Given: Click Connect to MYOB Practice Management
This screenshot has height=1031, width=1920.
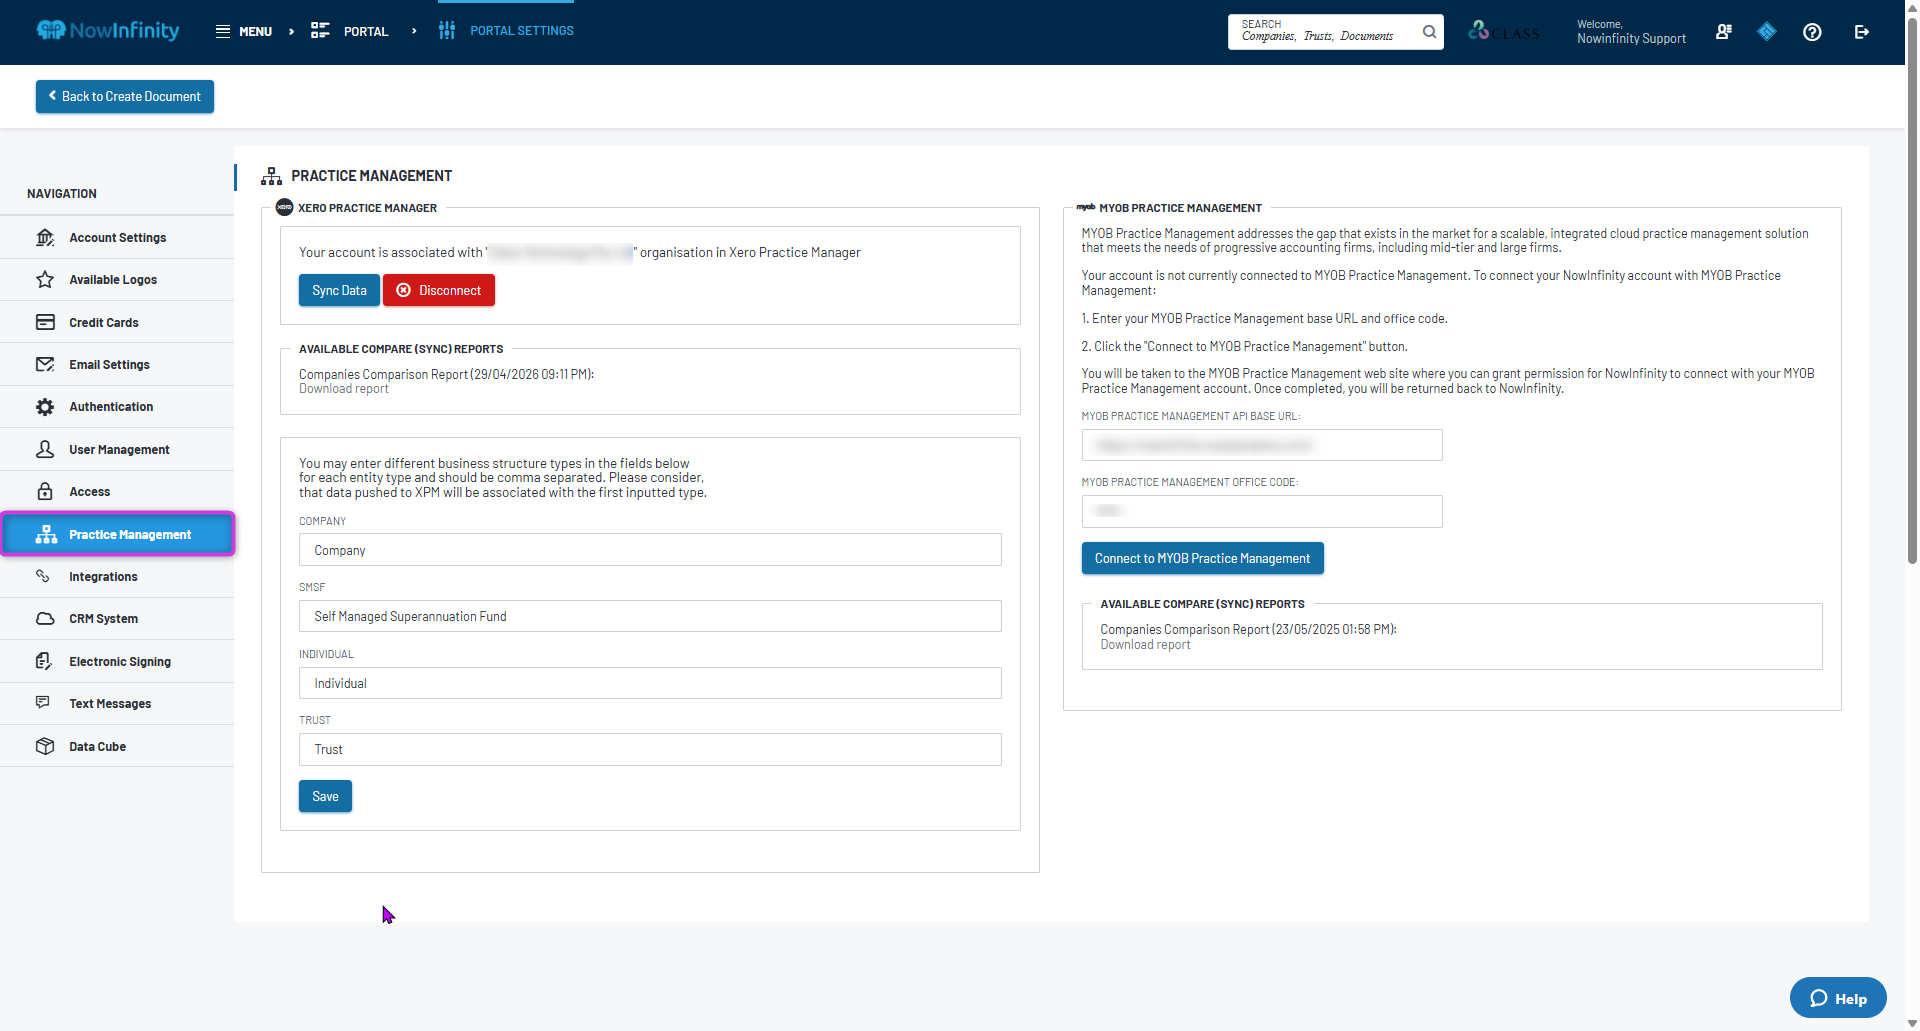Looking at the screenshot, I should (1202, 559).
